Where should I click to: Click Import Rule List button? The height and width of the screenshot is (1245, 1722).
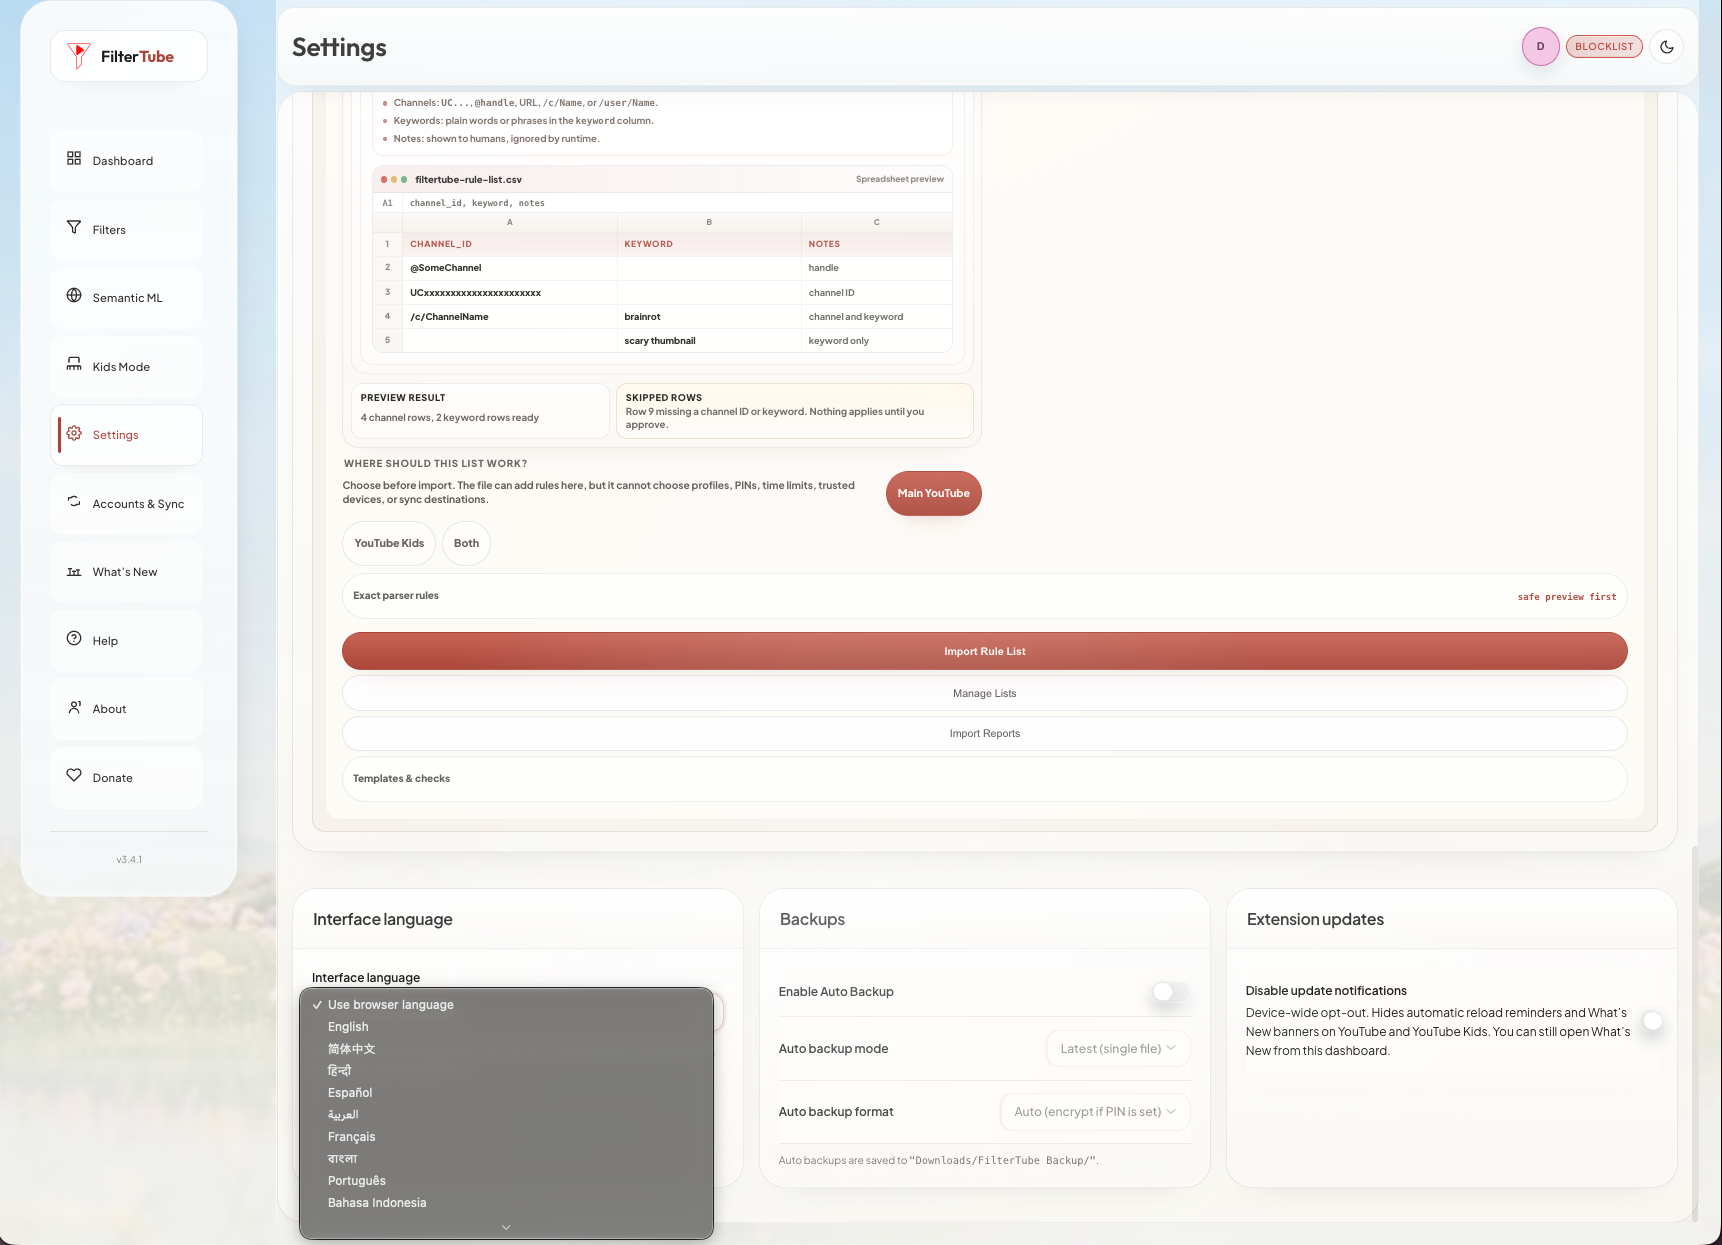pyautogui.click(x=984, y=651)
